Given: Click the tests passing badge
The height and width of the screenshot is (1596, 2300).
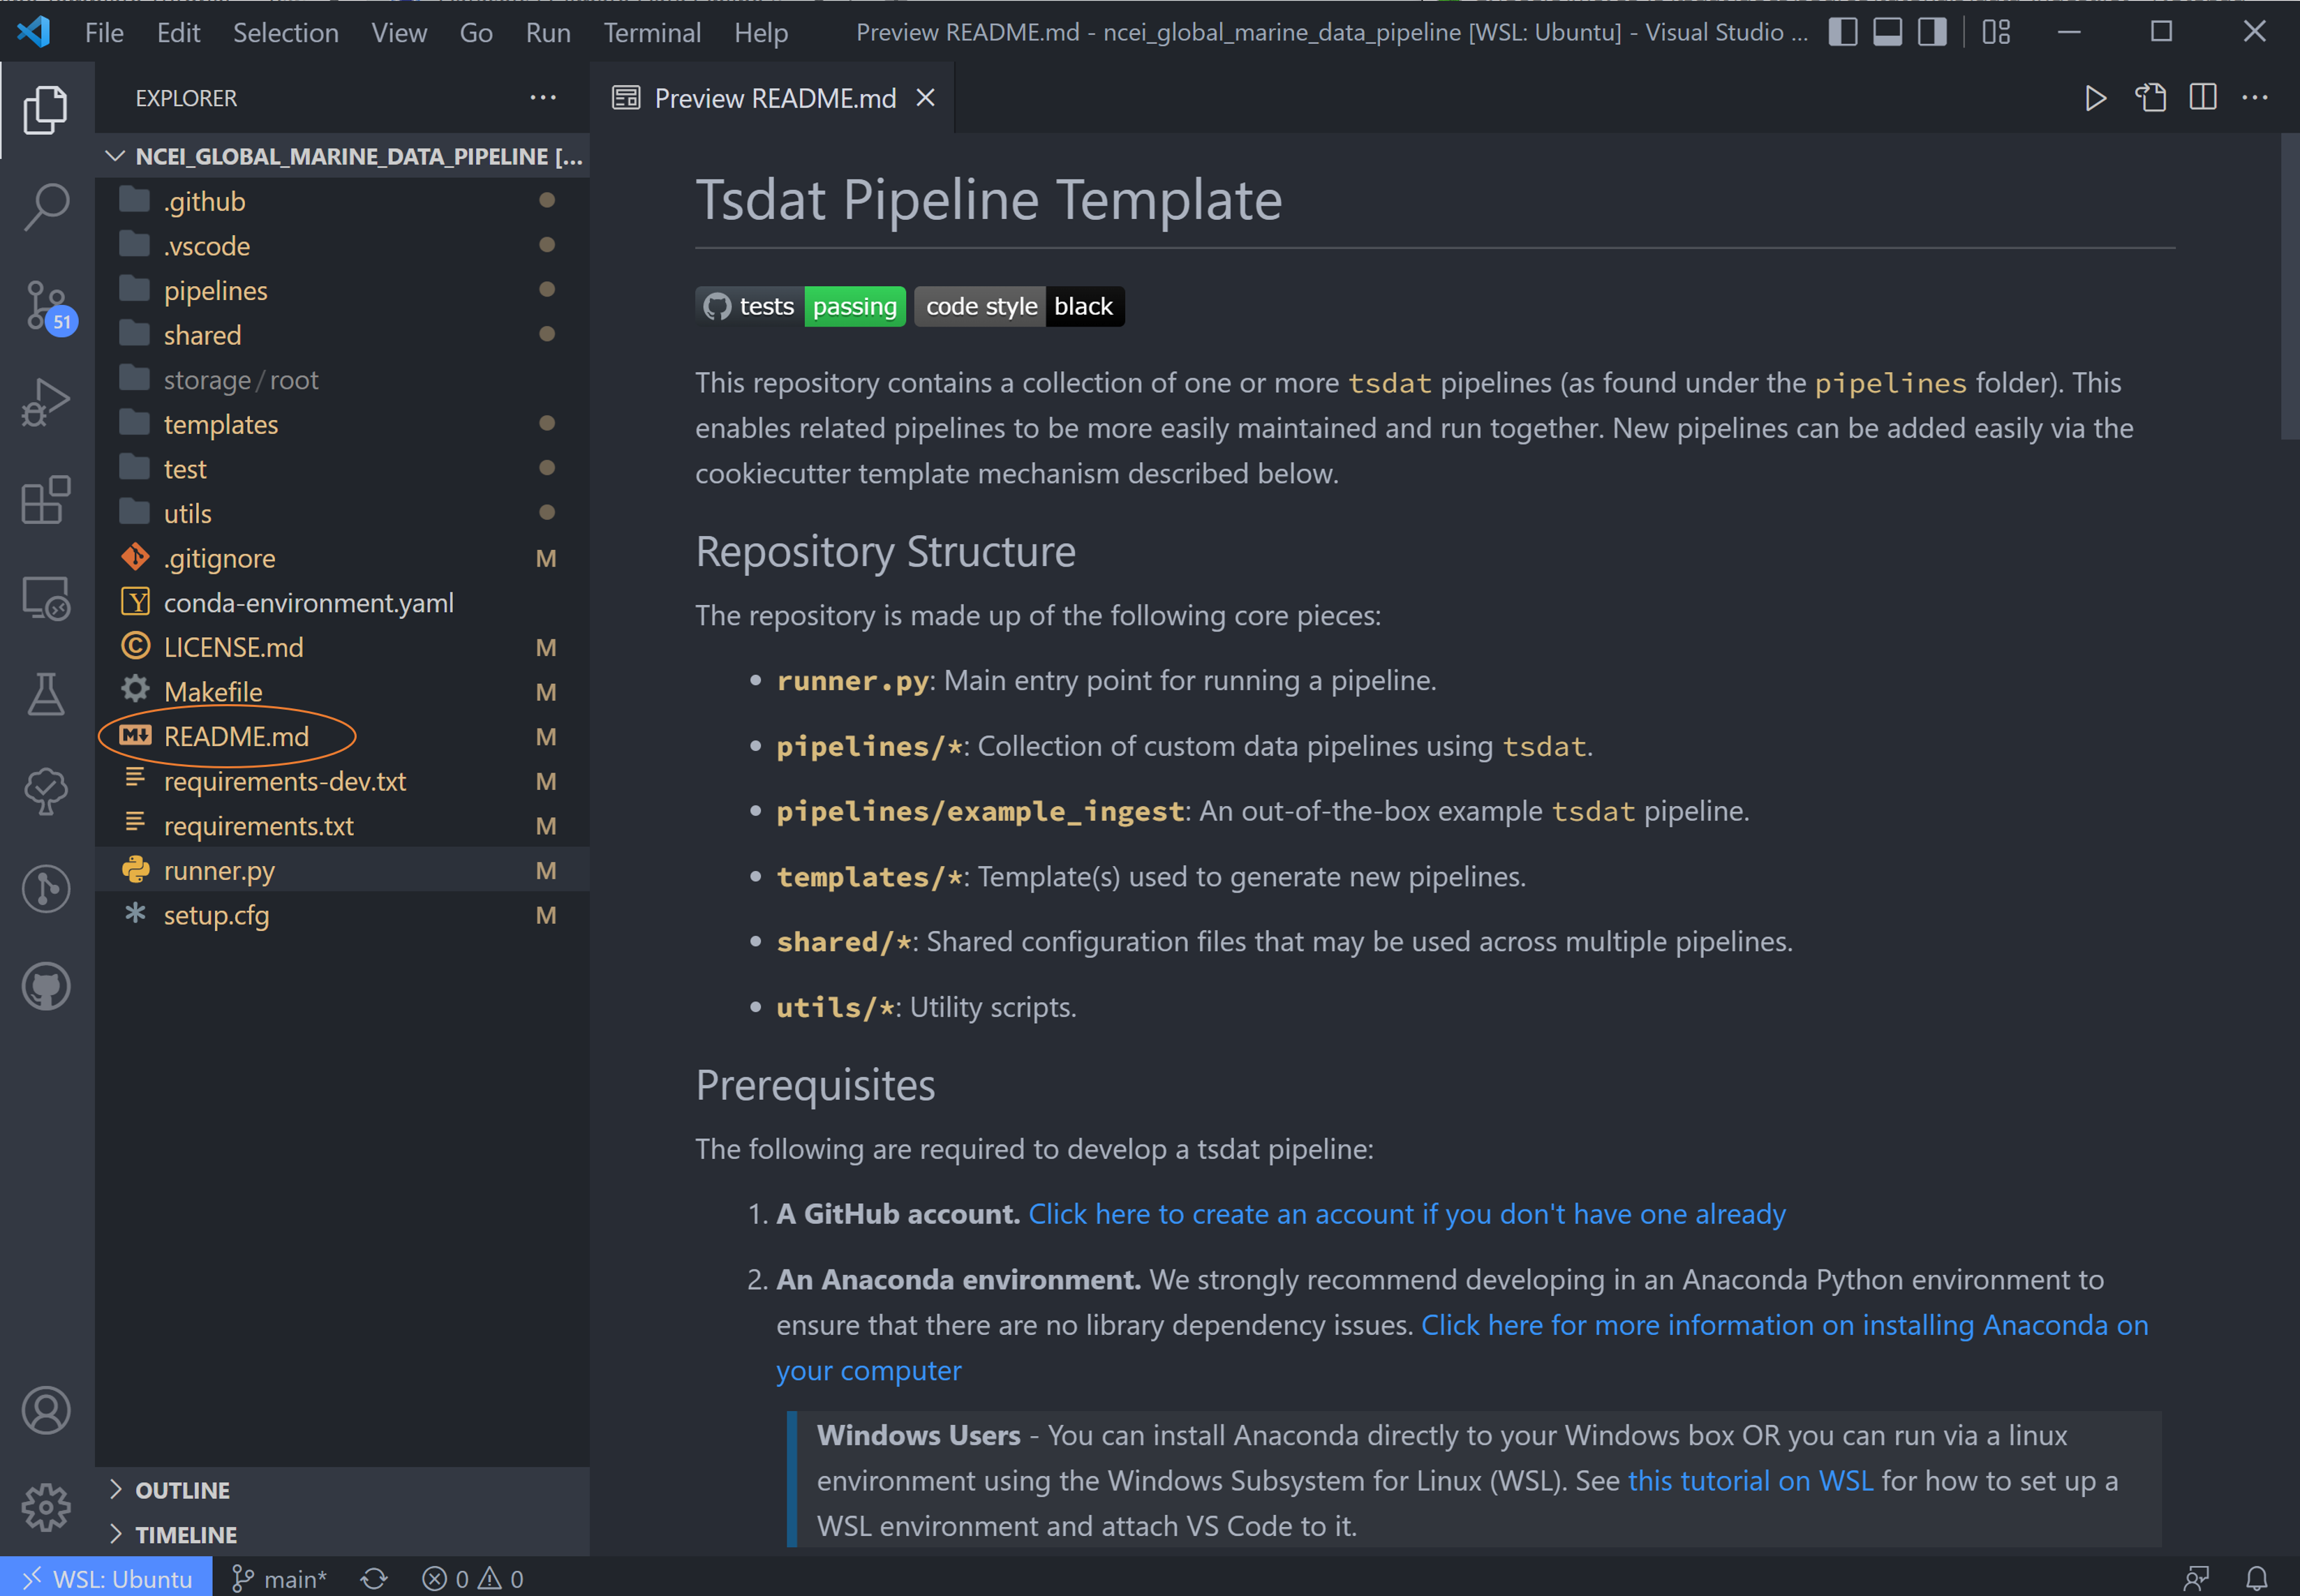Looking at the screenshot, I should pos(800,306).
